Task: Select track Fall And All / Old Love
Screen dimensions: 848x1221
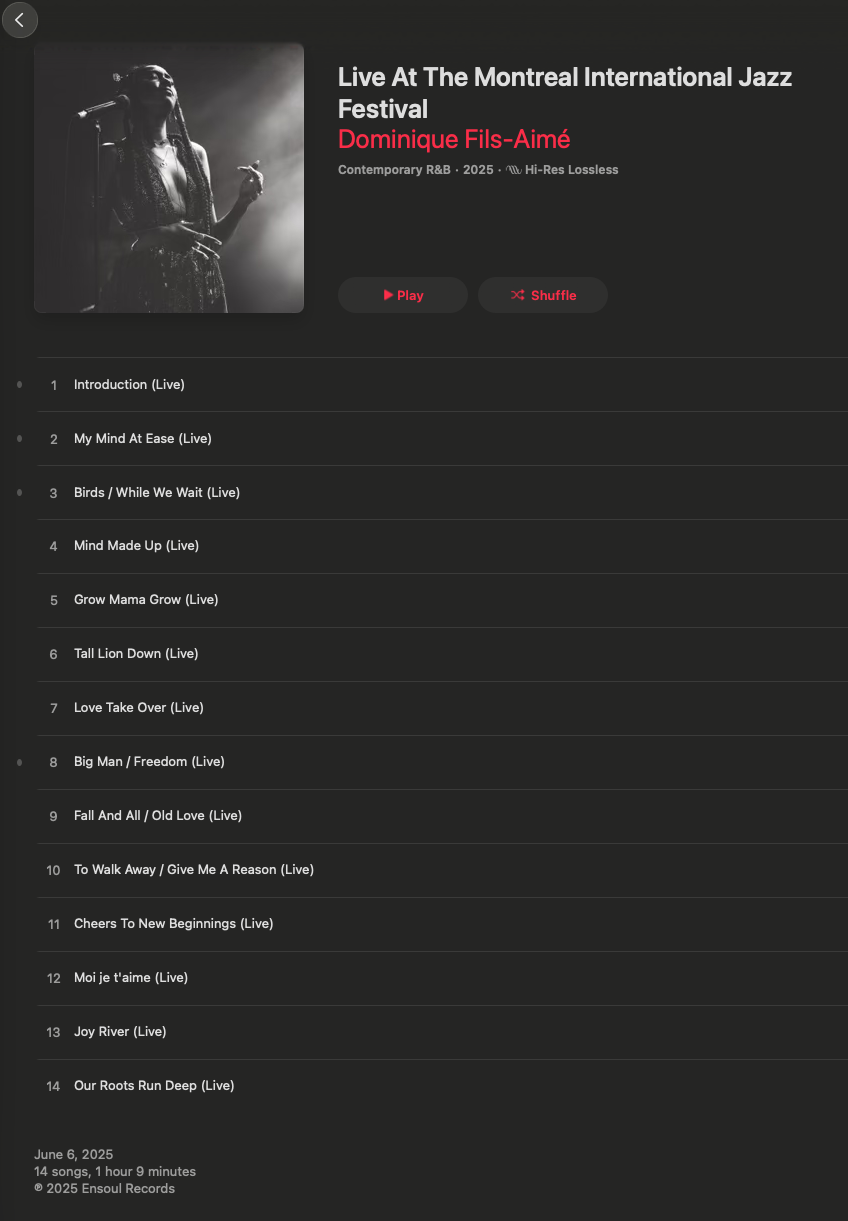Action: (x=442, y=816)
